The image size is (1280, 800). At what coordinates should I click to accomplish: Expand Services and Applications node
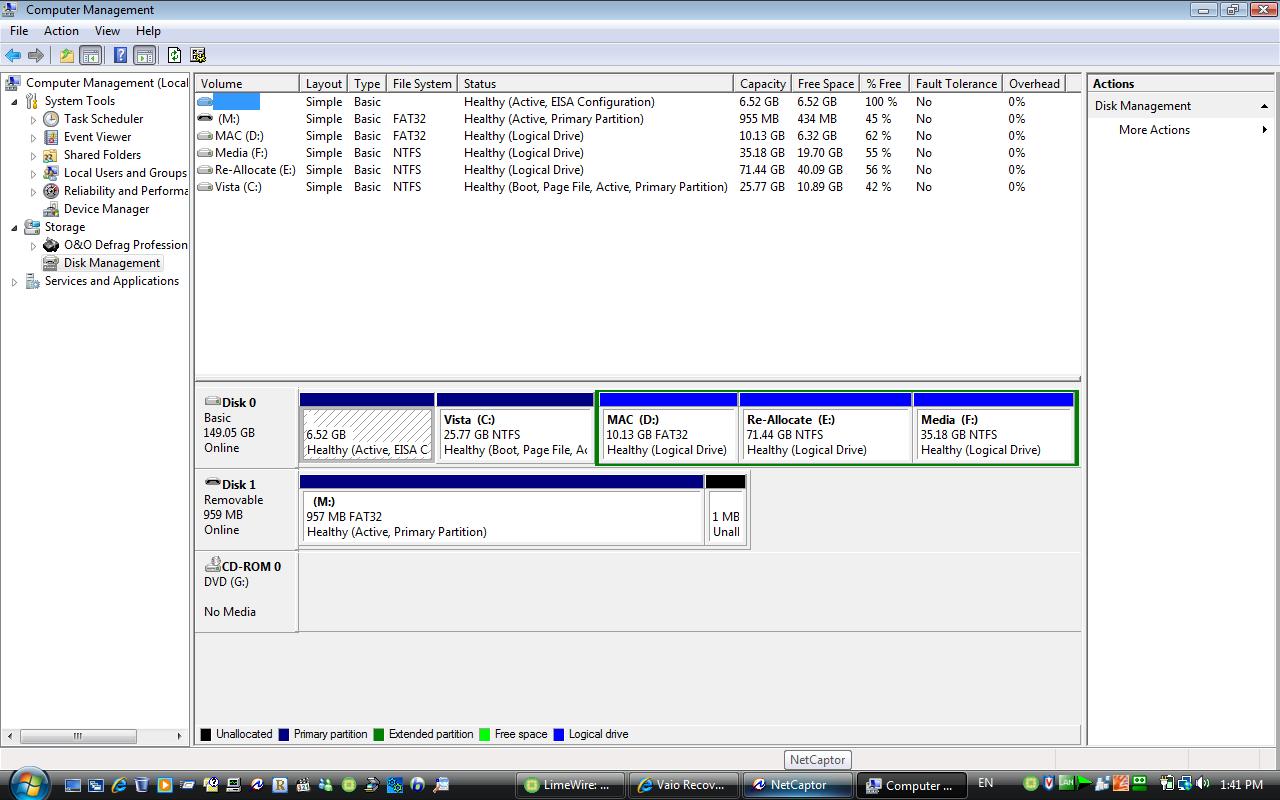point(14,282)
